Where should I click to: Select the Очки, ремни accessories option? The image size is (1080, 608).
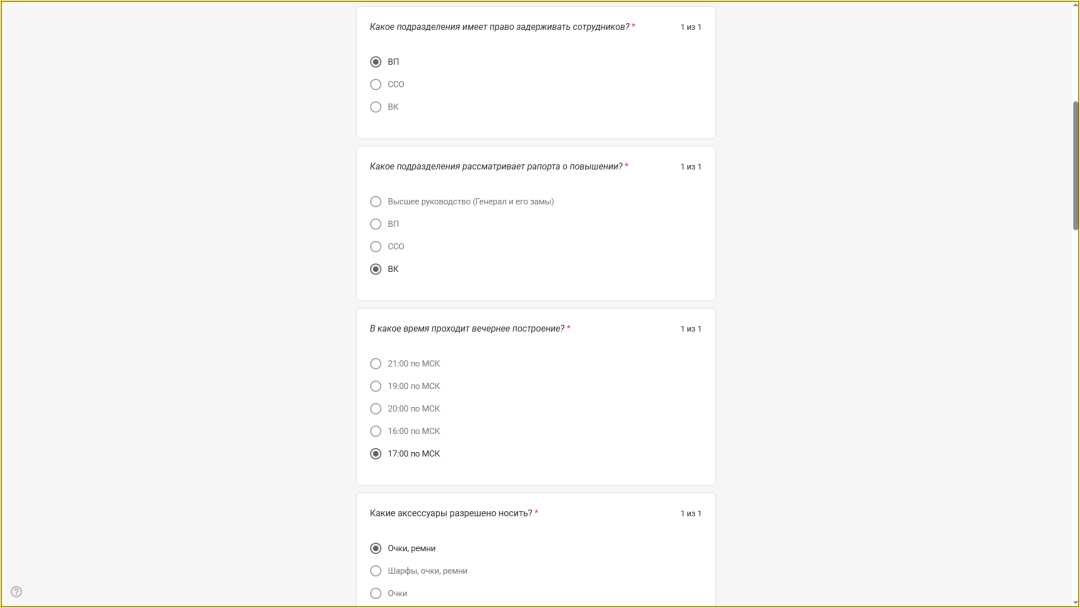376,549
